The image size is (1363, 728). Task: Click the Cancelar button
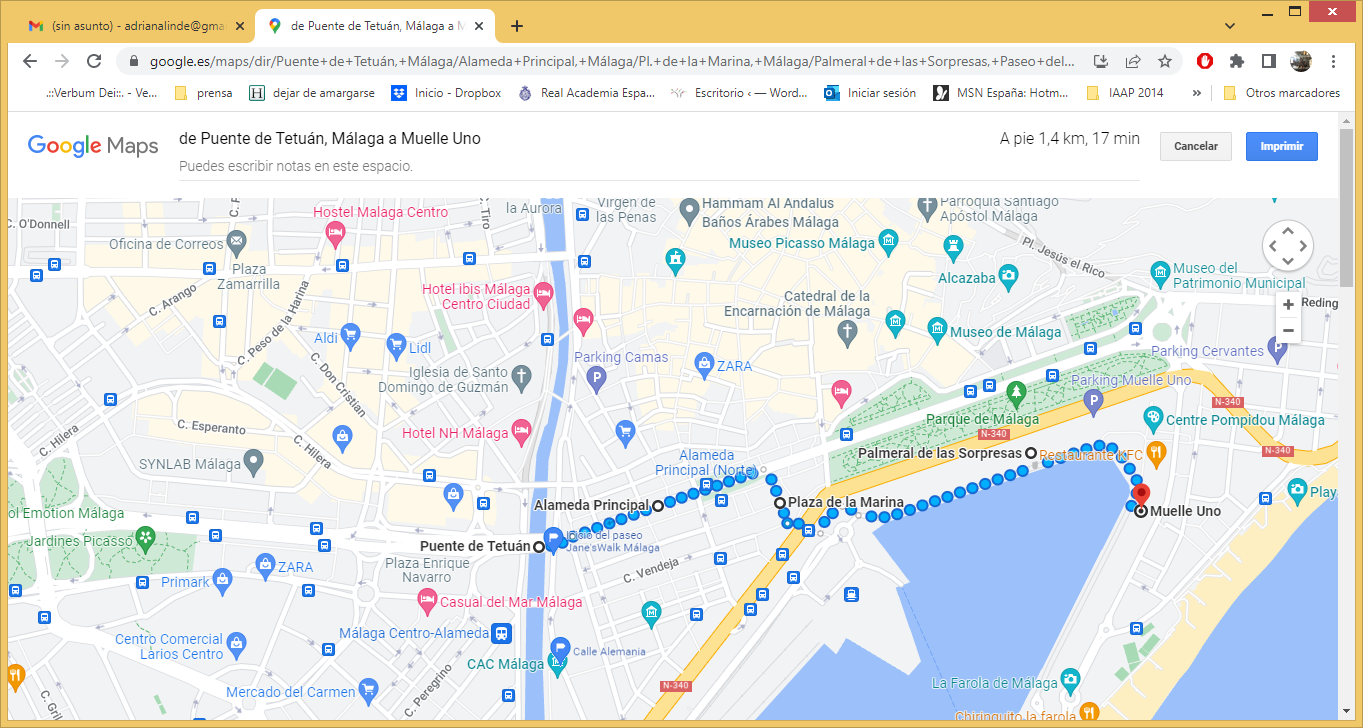[x=1195, y=146]
